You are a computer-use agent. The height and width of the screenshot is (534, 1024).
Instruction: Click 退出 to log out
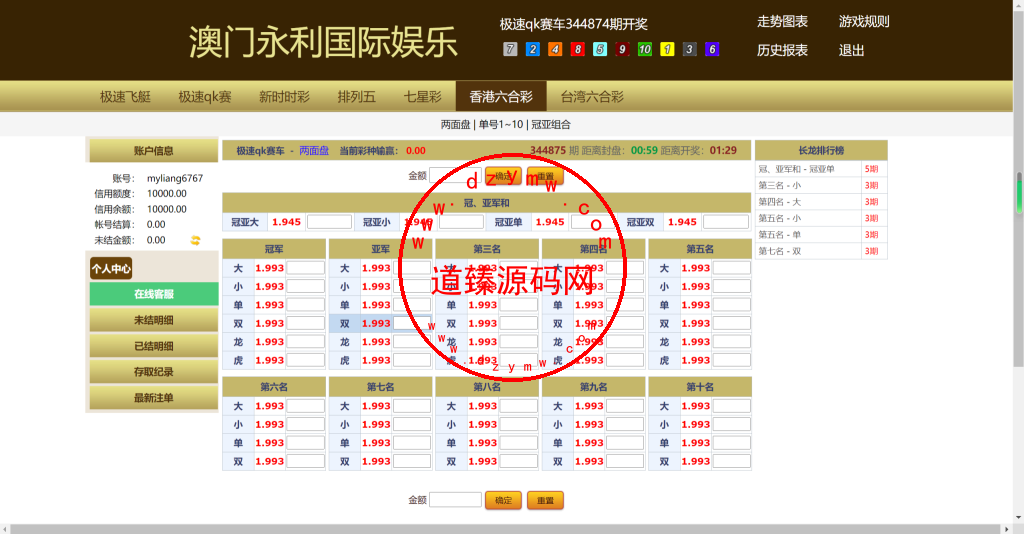point(852,50)
